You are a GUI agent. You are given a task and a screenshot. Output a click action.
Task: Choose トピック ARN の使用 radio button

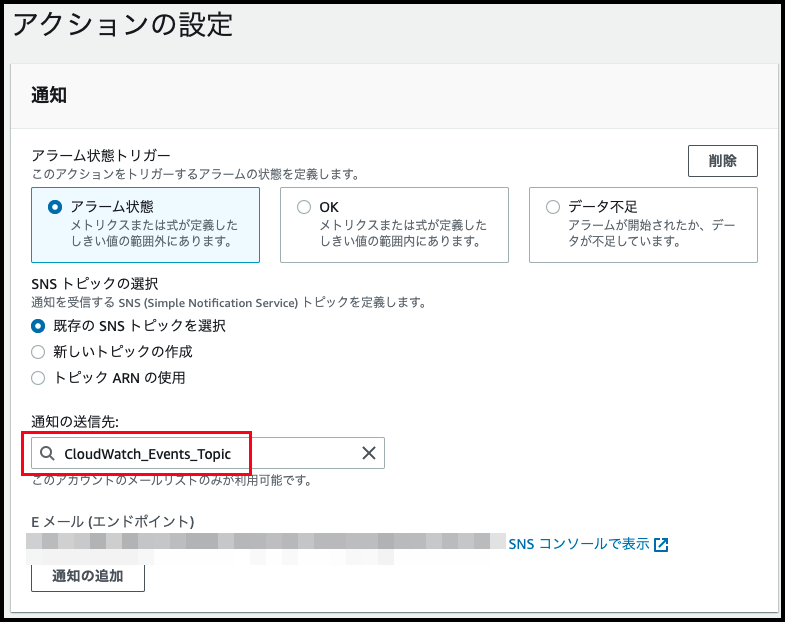click(38, 378)
